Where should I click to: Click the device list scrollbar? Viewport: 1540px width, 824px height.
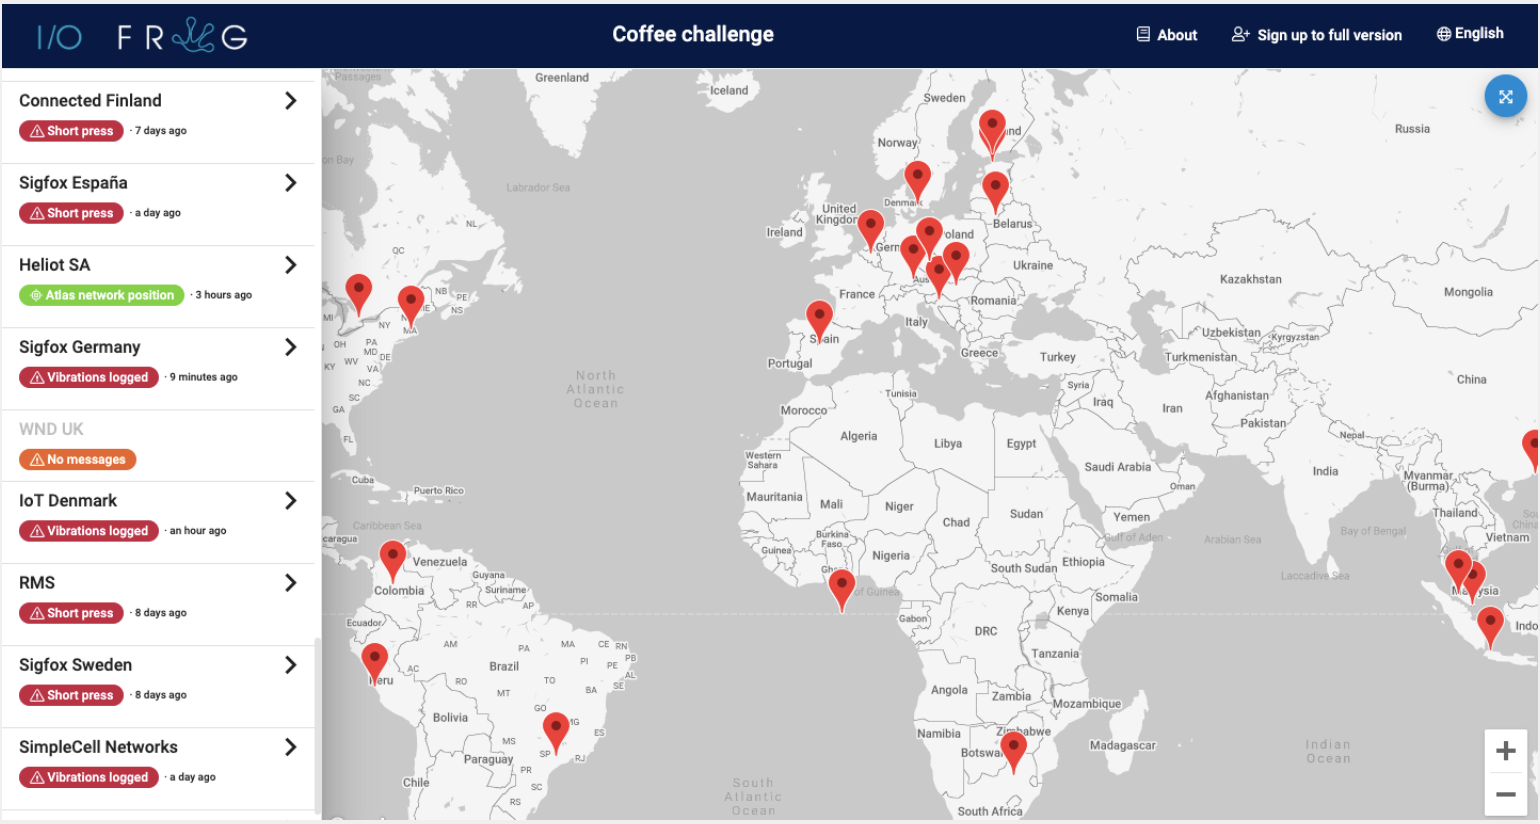[318, 725]
